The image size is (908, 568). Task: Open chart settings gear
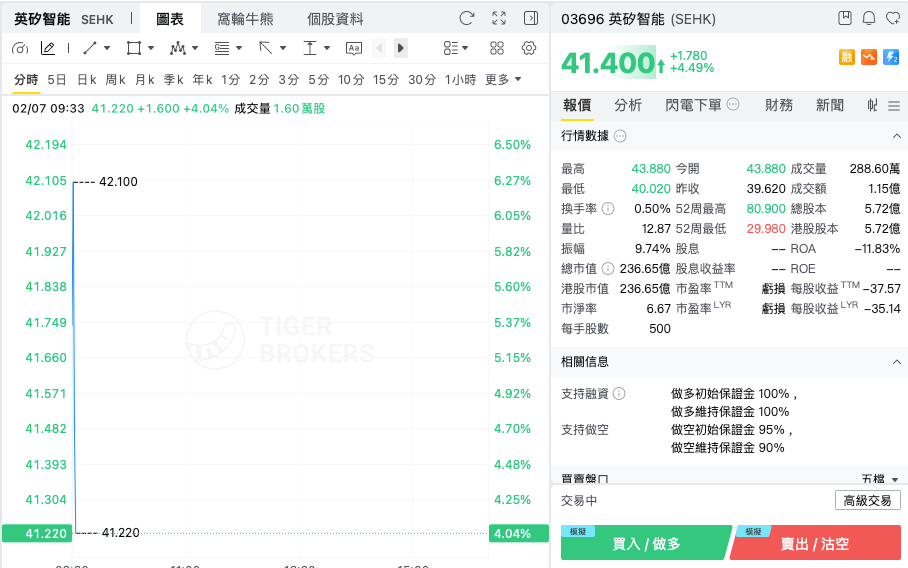click(x=529, y=48)
